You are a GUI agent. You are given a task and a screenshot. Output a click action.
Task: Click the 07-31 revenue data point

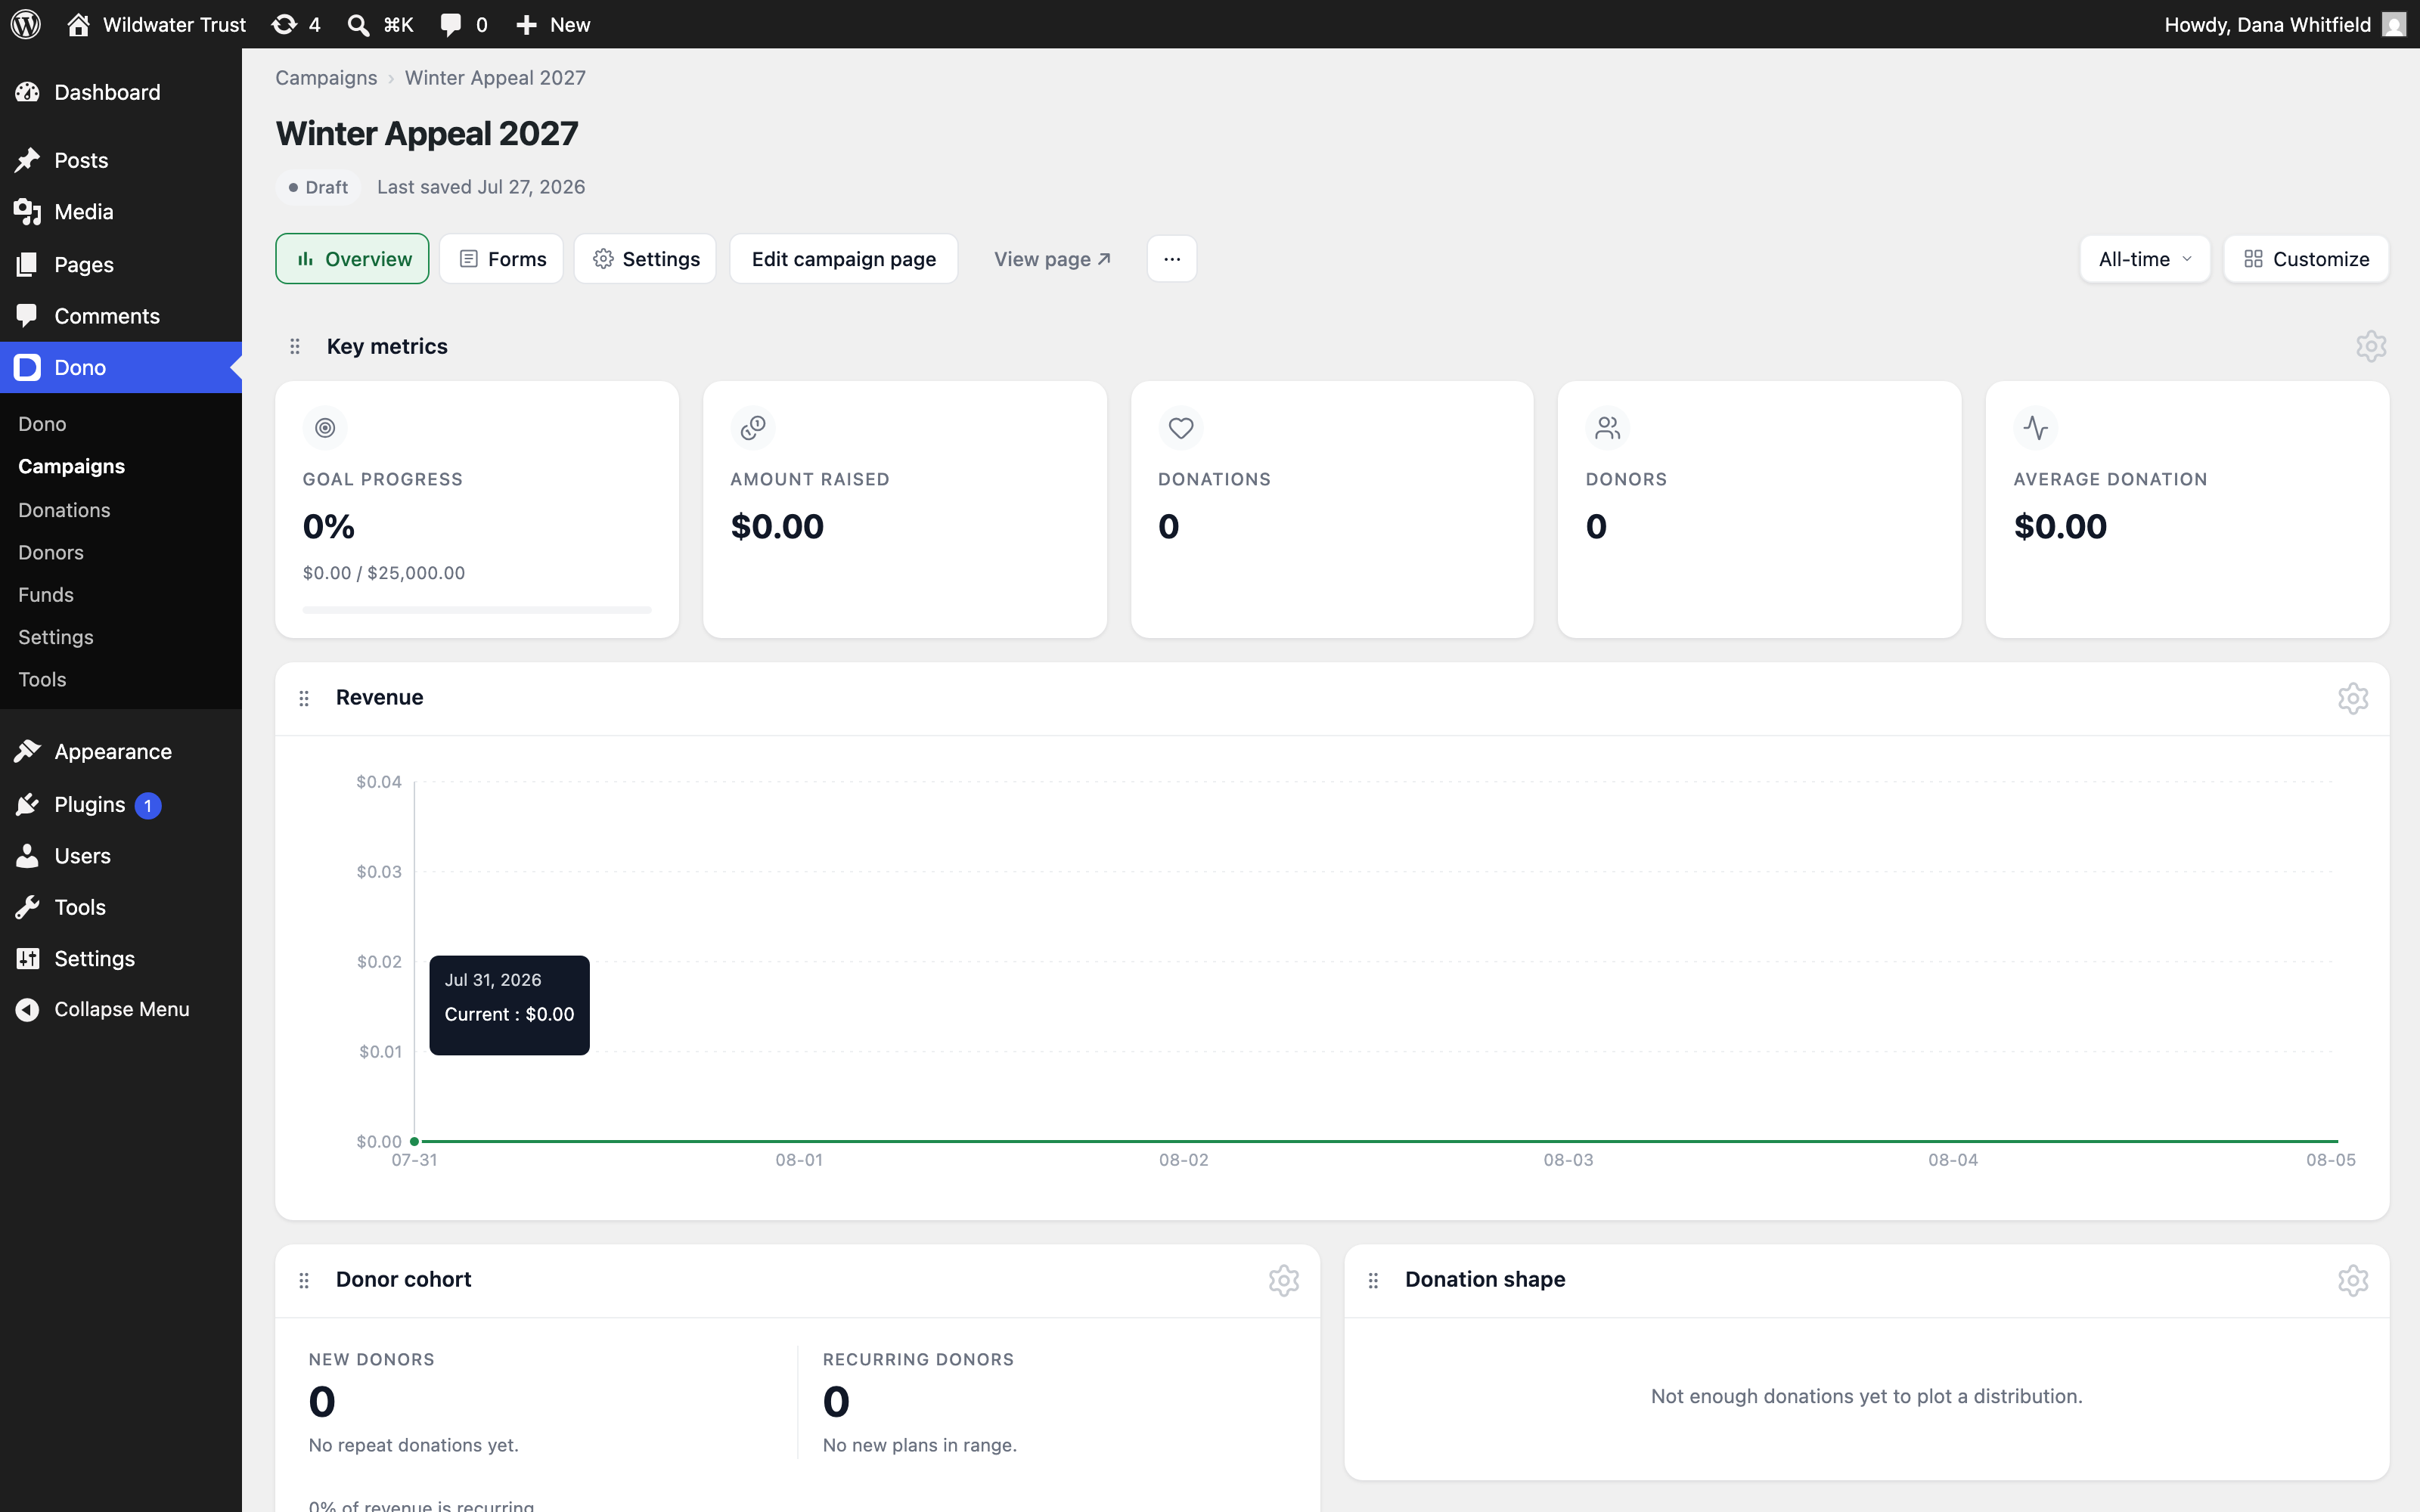pyautogui.click(x=414, y=1141)
